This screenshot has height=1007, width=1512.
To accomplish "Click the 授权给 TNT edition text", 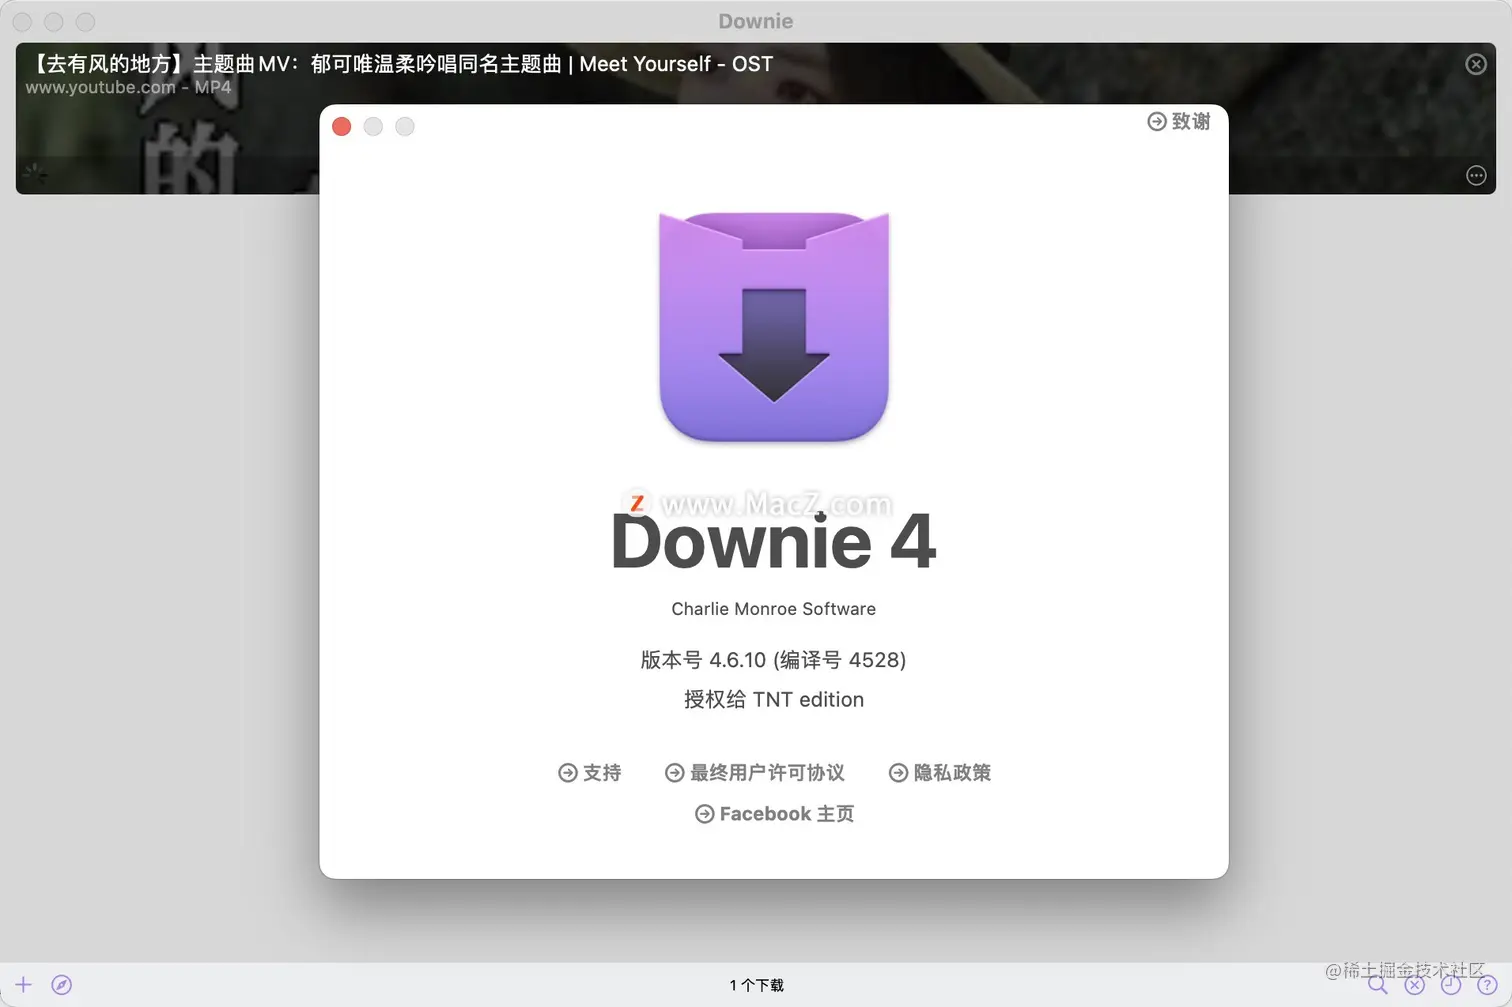I will 773,699.
